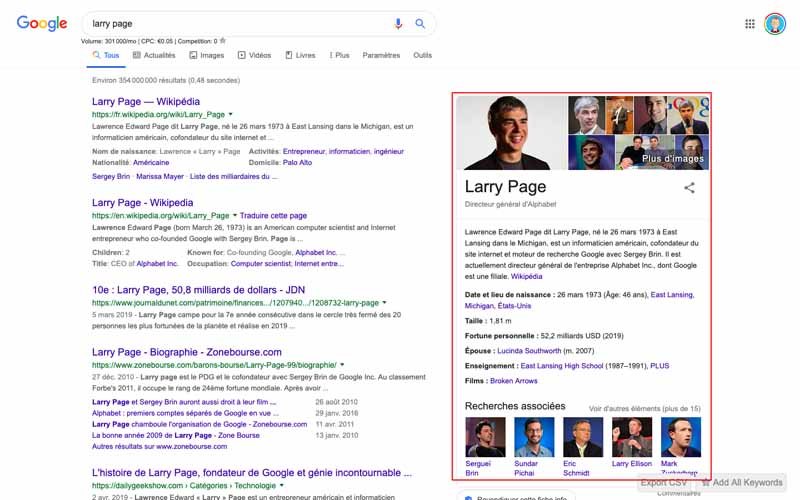Screen dimensions: 800x500
Task: Expand dropdown arrow beside fr.wikipedia.org URL
Action: pyautogui.click(x=231, y=114)
